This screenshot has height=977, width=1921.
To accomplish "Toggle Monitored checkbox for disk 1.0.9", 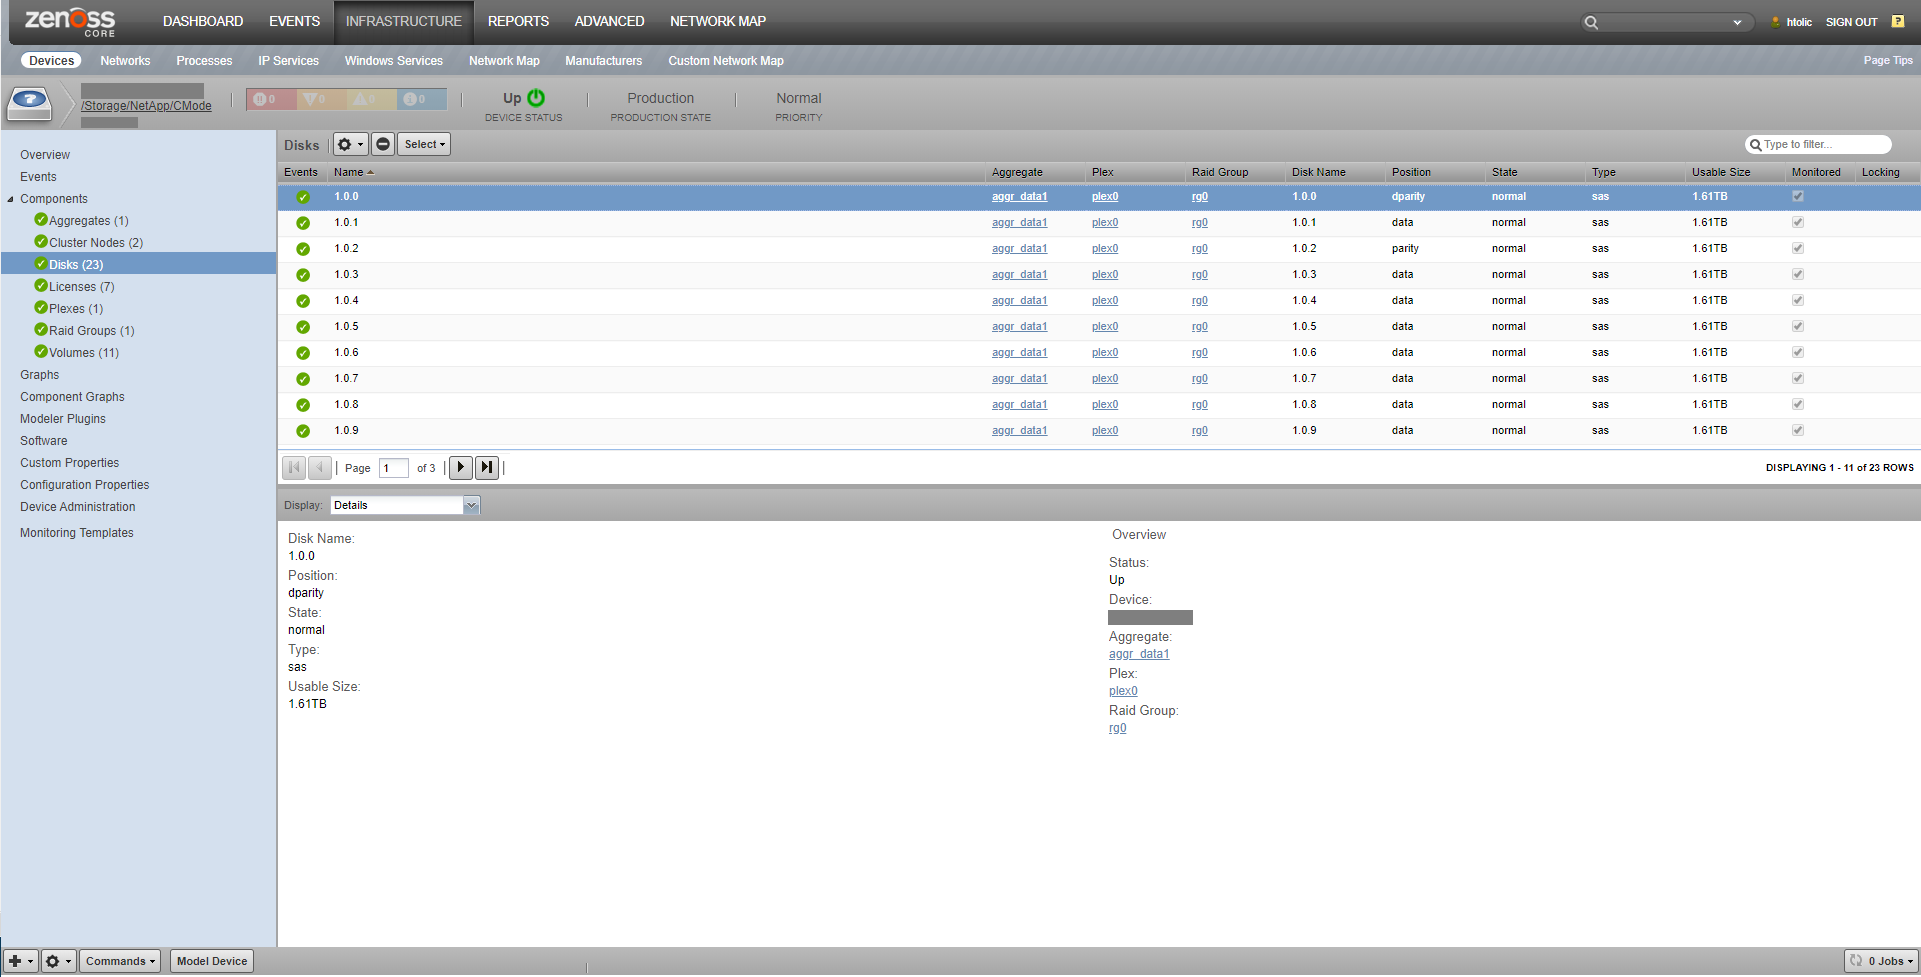I will pos(1798,430).
